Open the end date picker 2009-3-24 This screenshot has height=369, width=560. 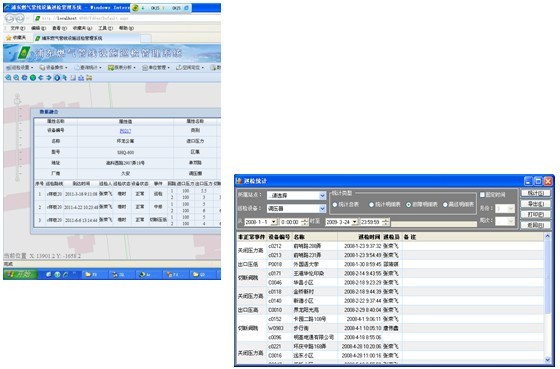pos(354,222)
